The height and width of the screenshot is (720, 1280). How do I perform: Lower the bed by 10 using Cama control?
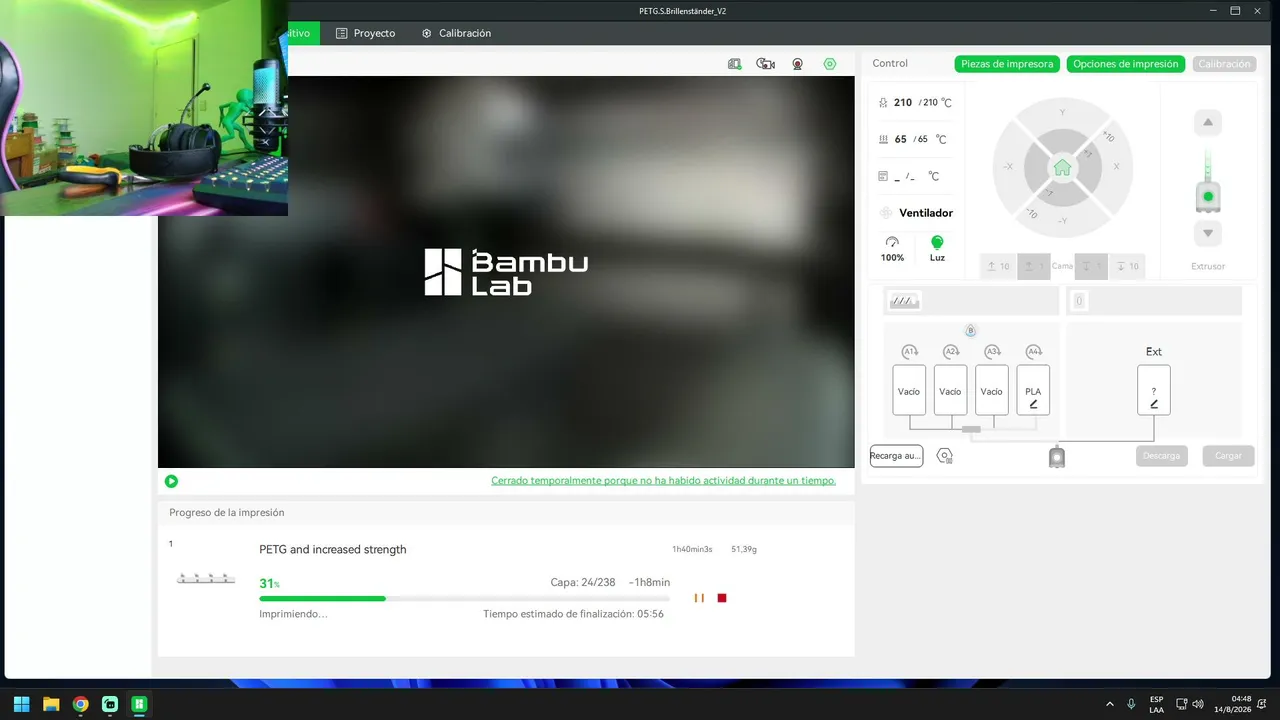point(1127,266)
